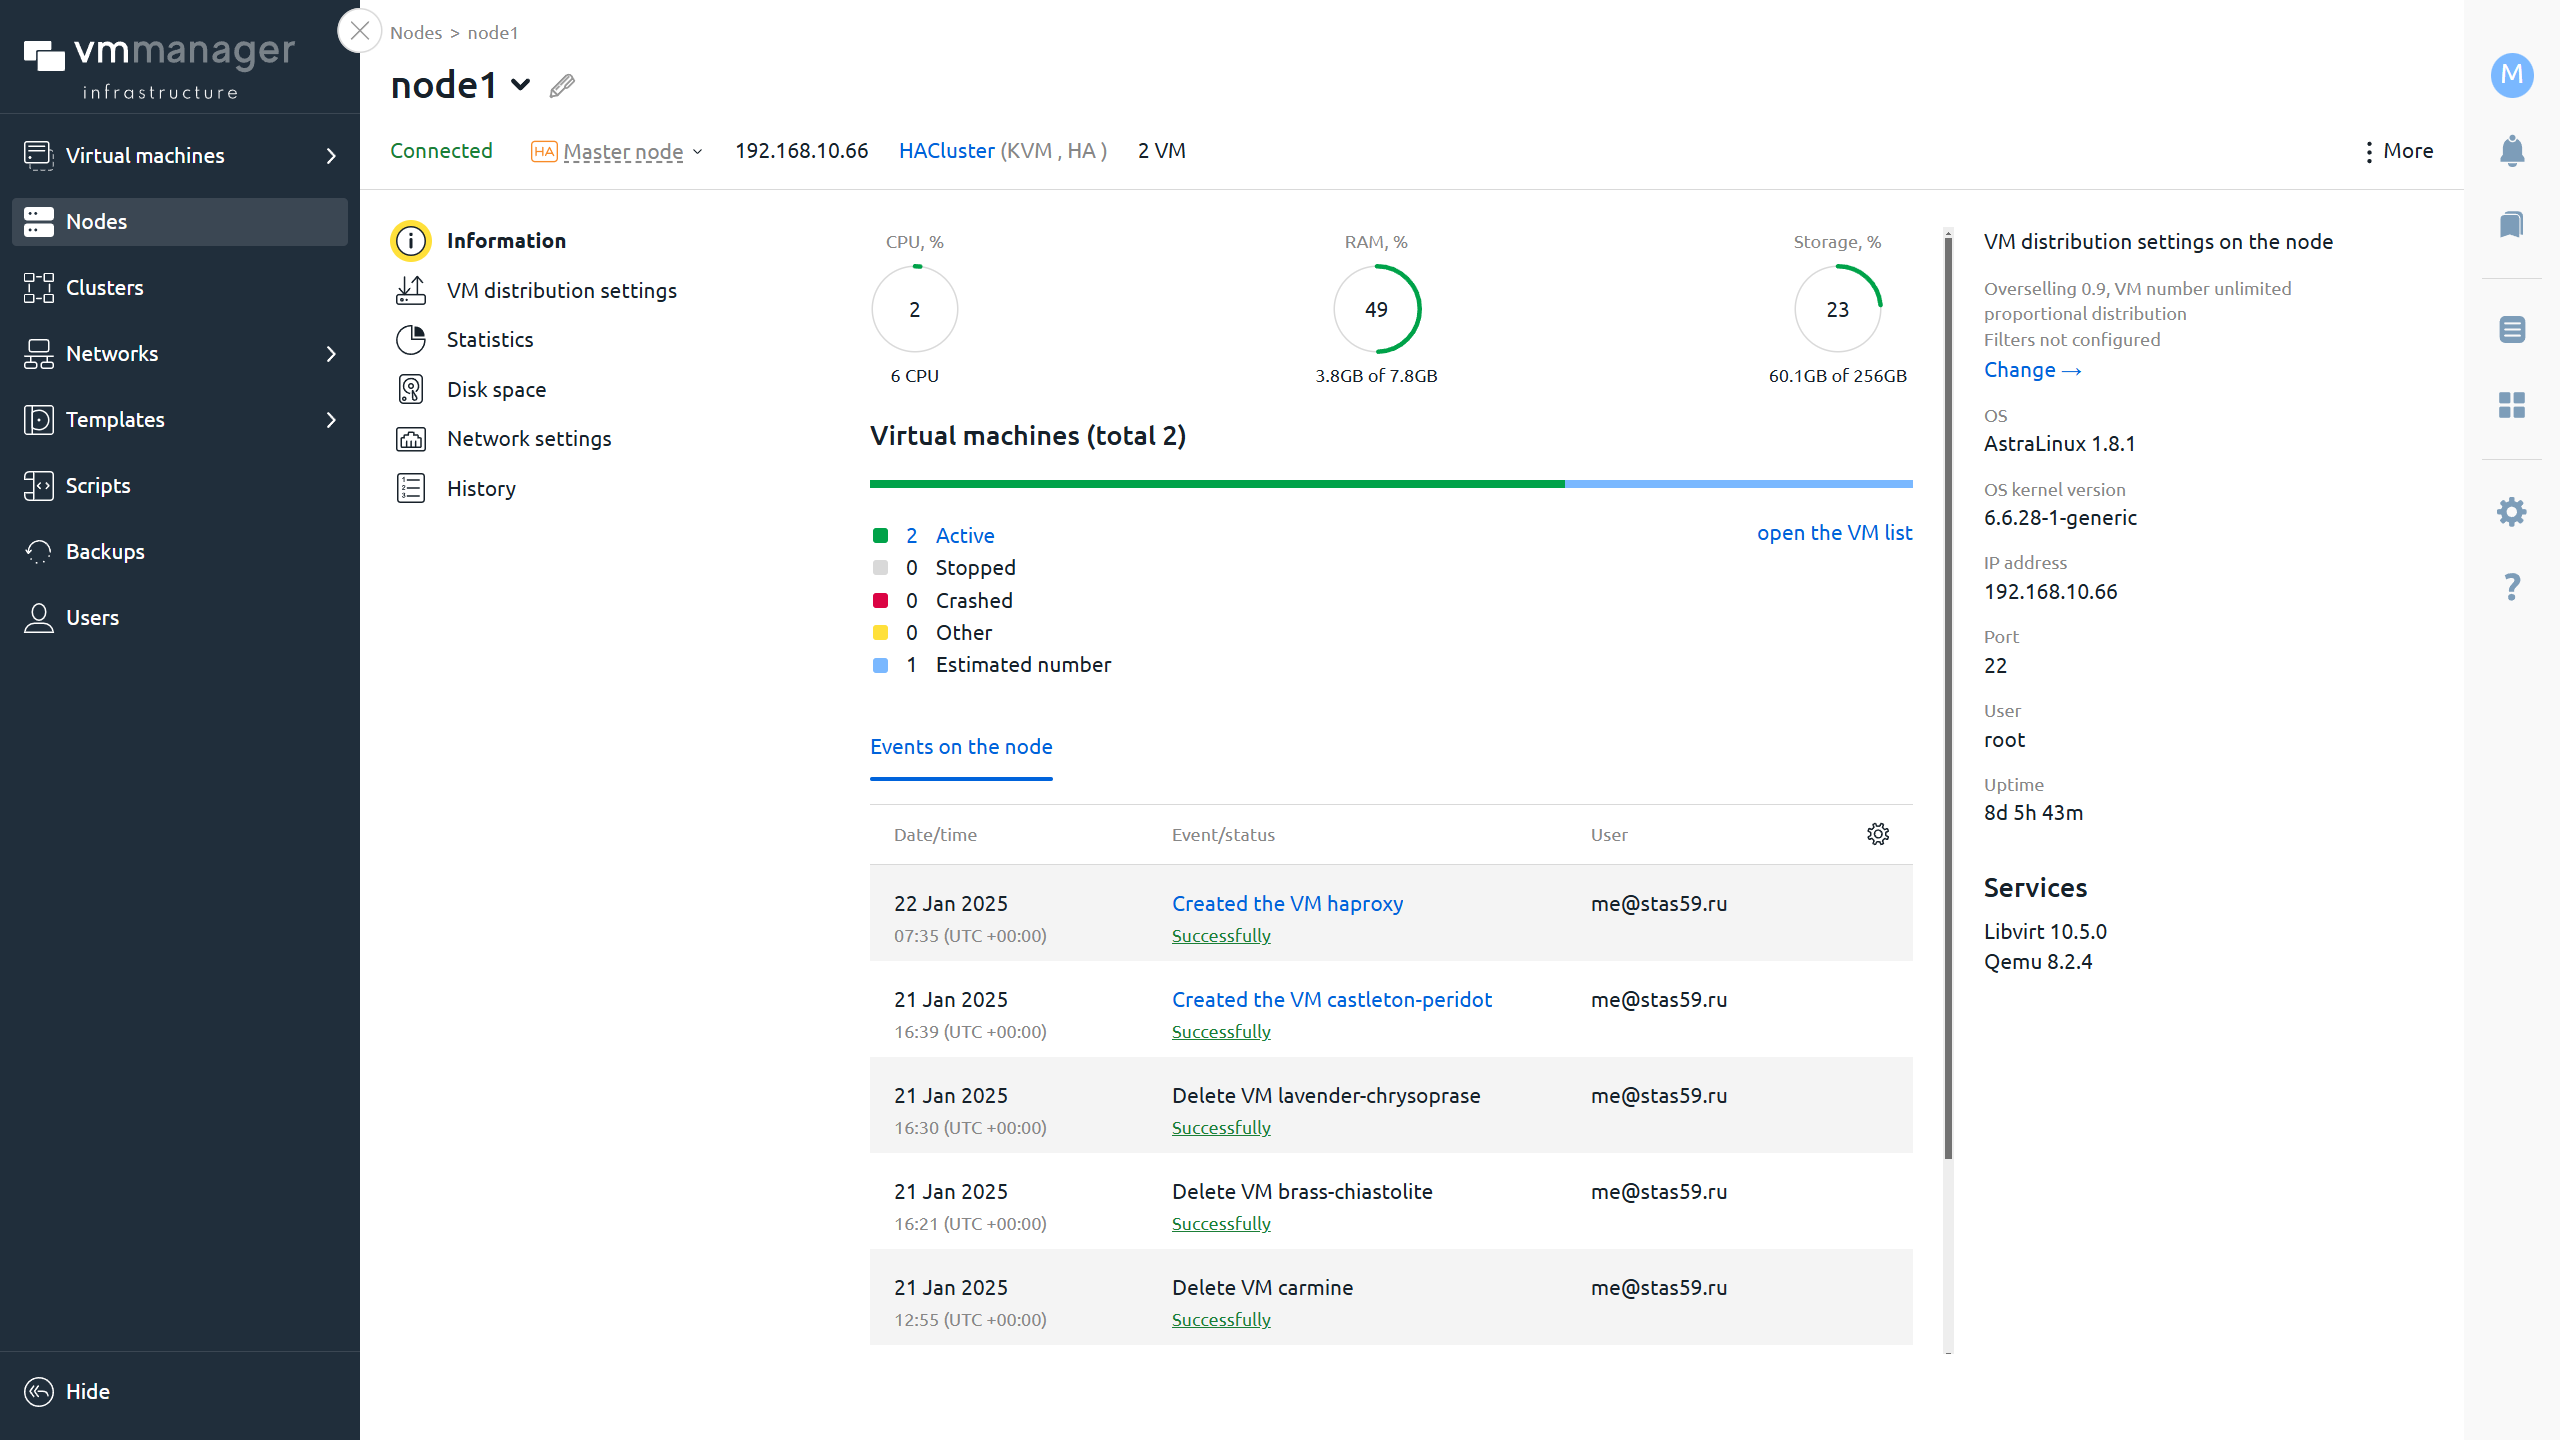Click the virtual machines status progress bar
2560x1440 pixels.
point(1390,484)
